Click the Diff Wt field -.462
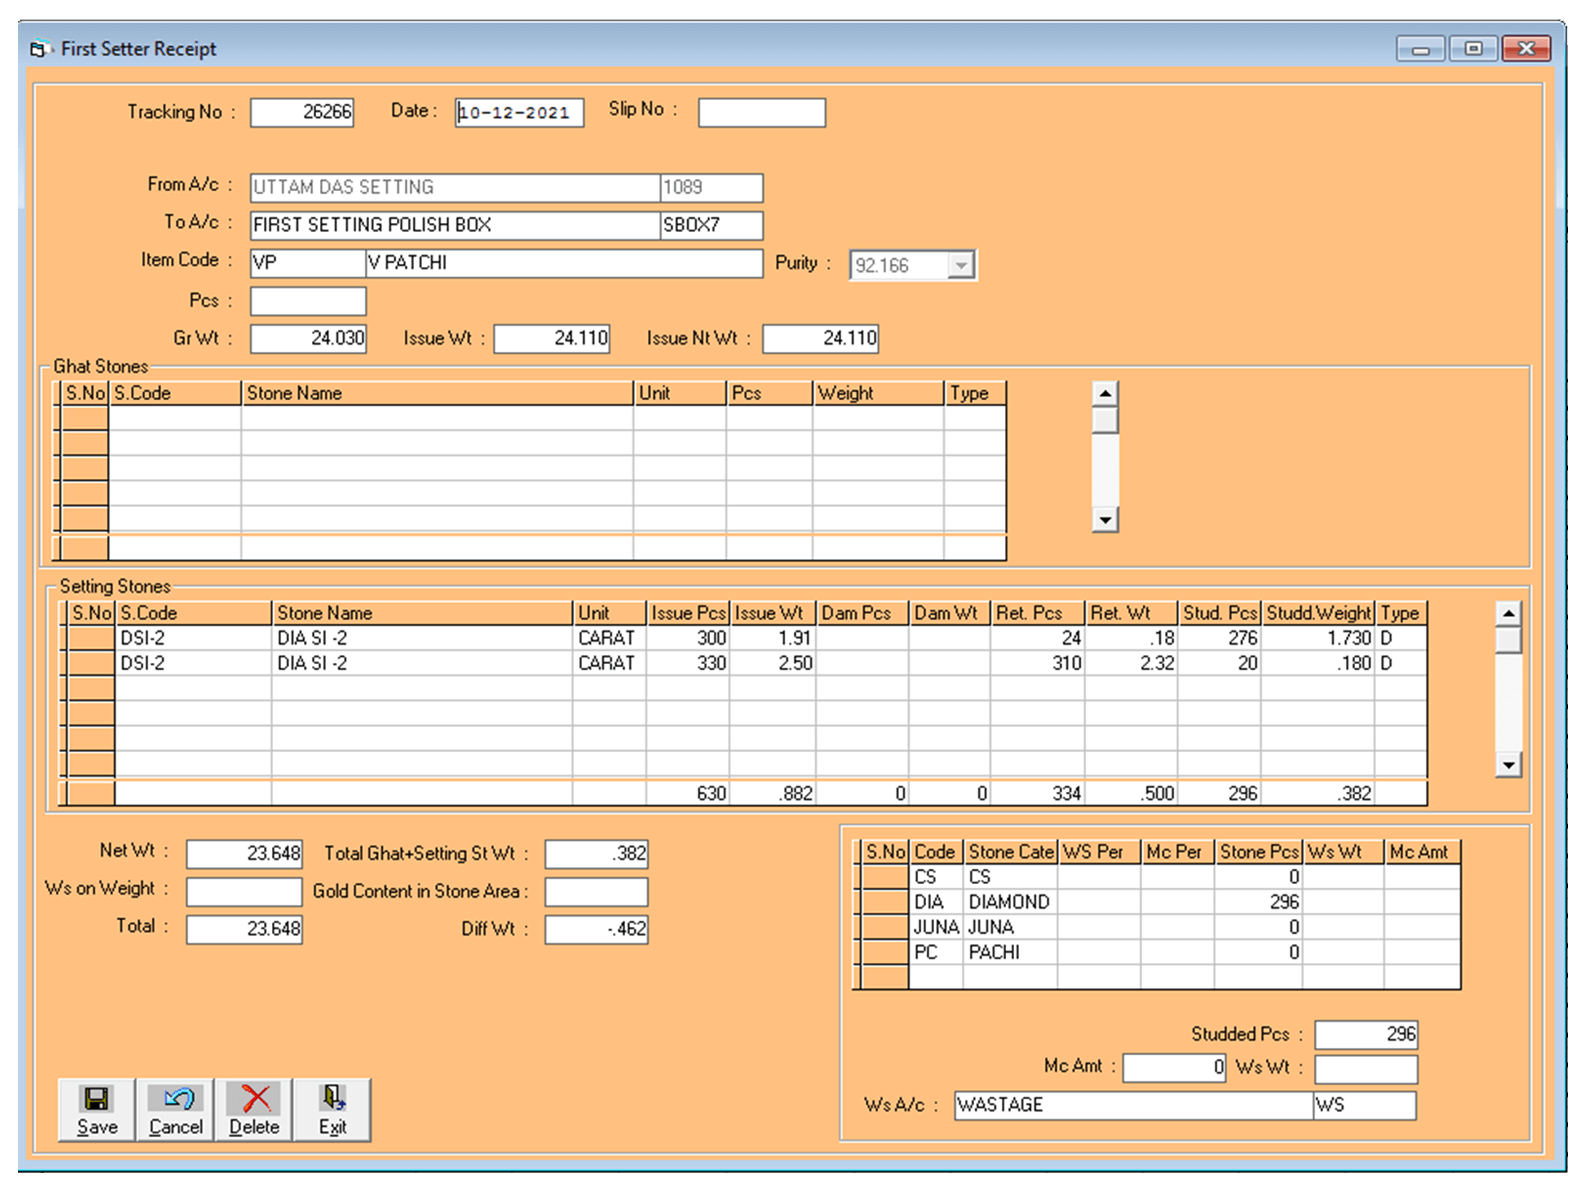This screenshot has width=1587, height=1196. coord(596,929)
